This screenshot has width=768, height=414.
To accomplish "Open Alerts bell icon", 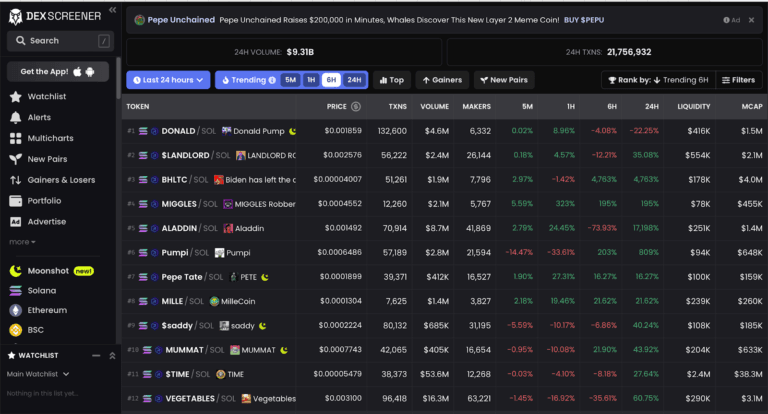I will tap(16, 118).
